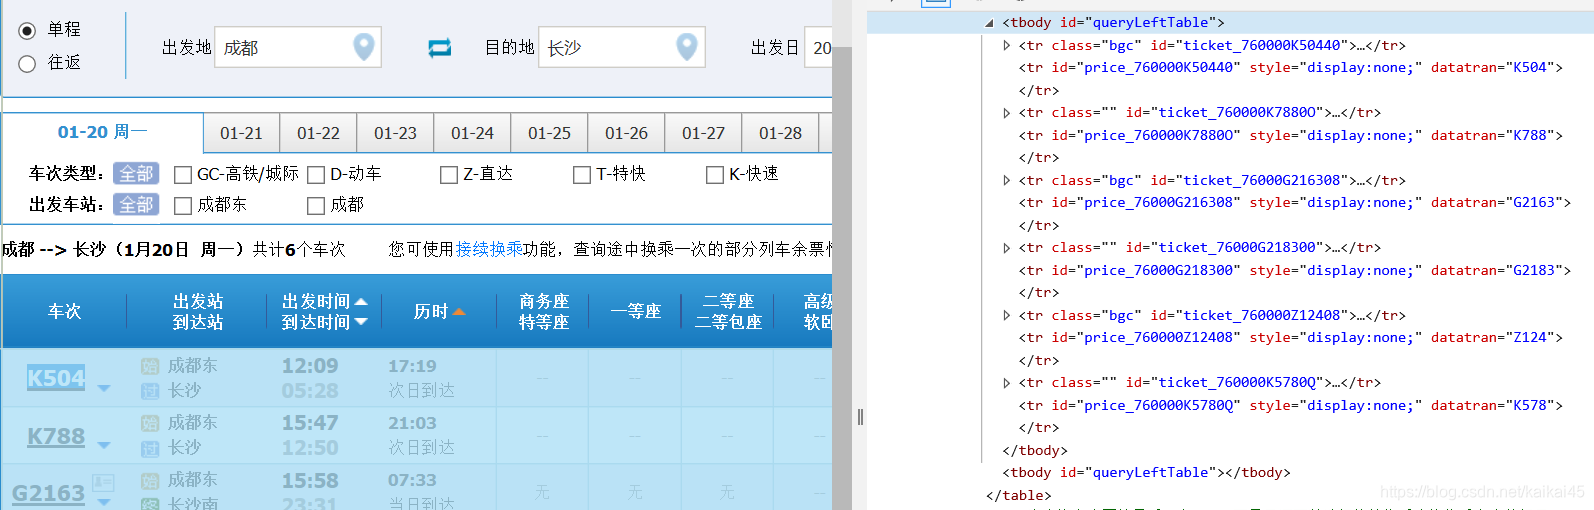1594x510 pixels.
Task: Select the 01-20 周一 date tab
Action: click(x=103, y=133)
